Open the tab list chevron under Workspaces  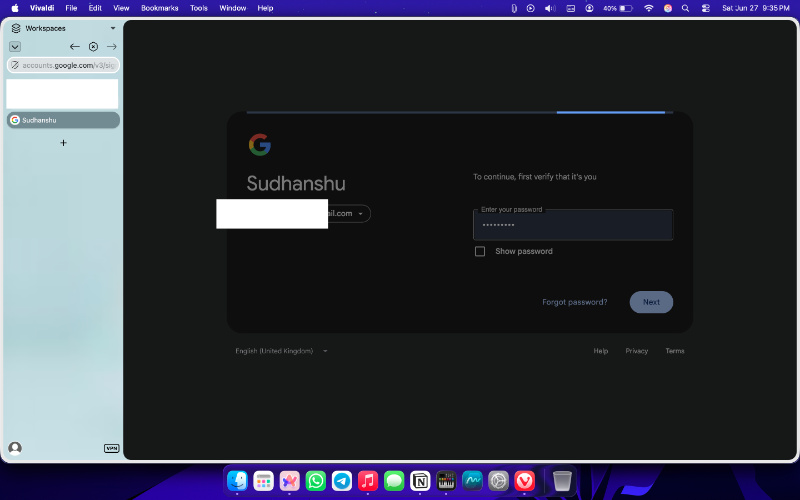click(15, 46)
